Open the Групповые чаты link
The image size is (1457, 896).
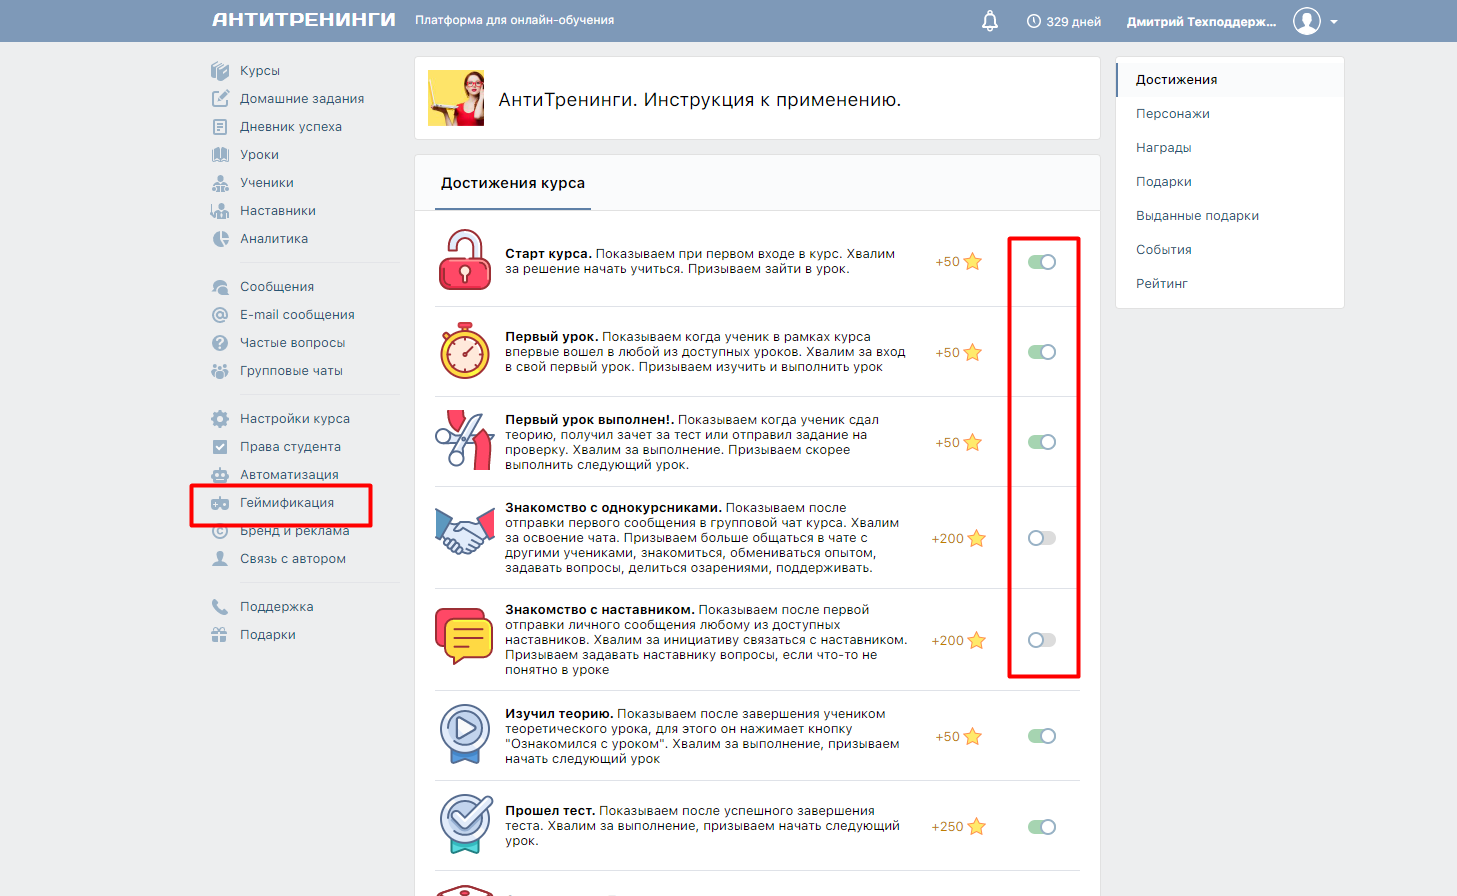click(x=291, y=371)
